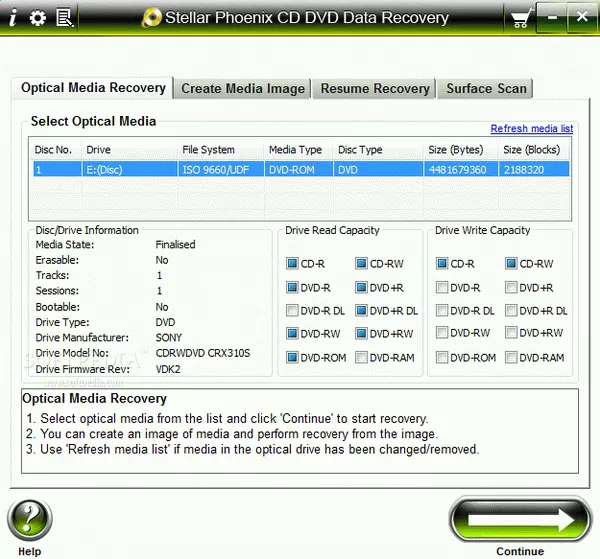The width and height of the screenshot is (600, 559).
Task: Click the Size (Blocks) column header
Action: pyautogui.click(x=534, y=150)
